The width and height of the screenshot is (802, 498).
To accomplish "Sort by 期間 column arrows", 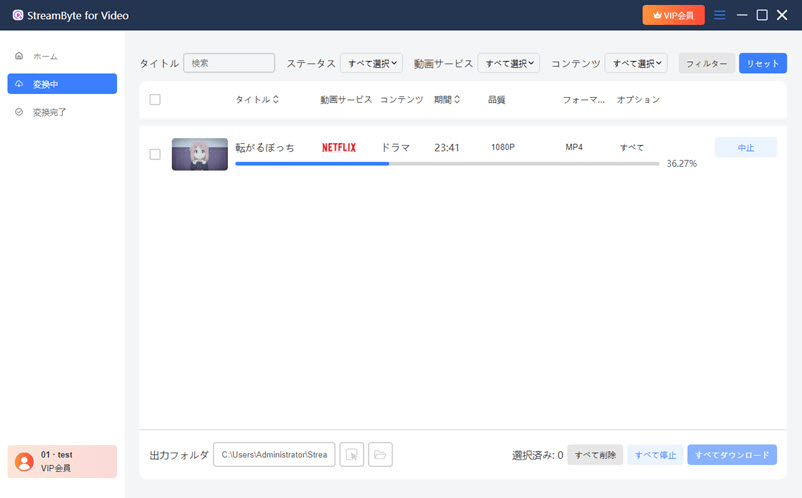I will click(458, 100).
